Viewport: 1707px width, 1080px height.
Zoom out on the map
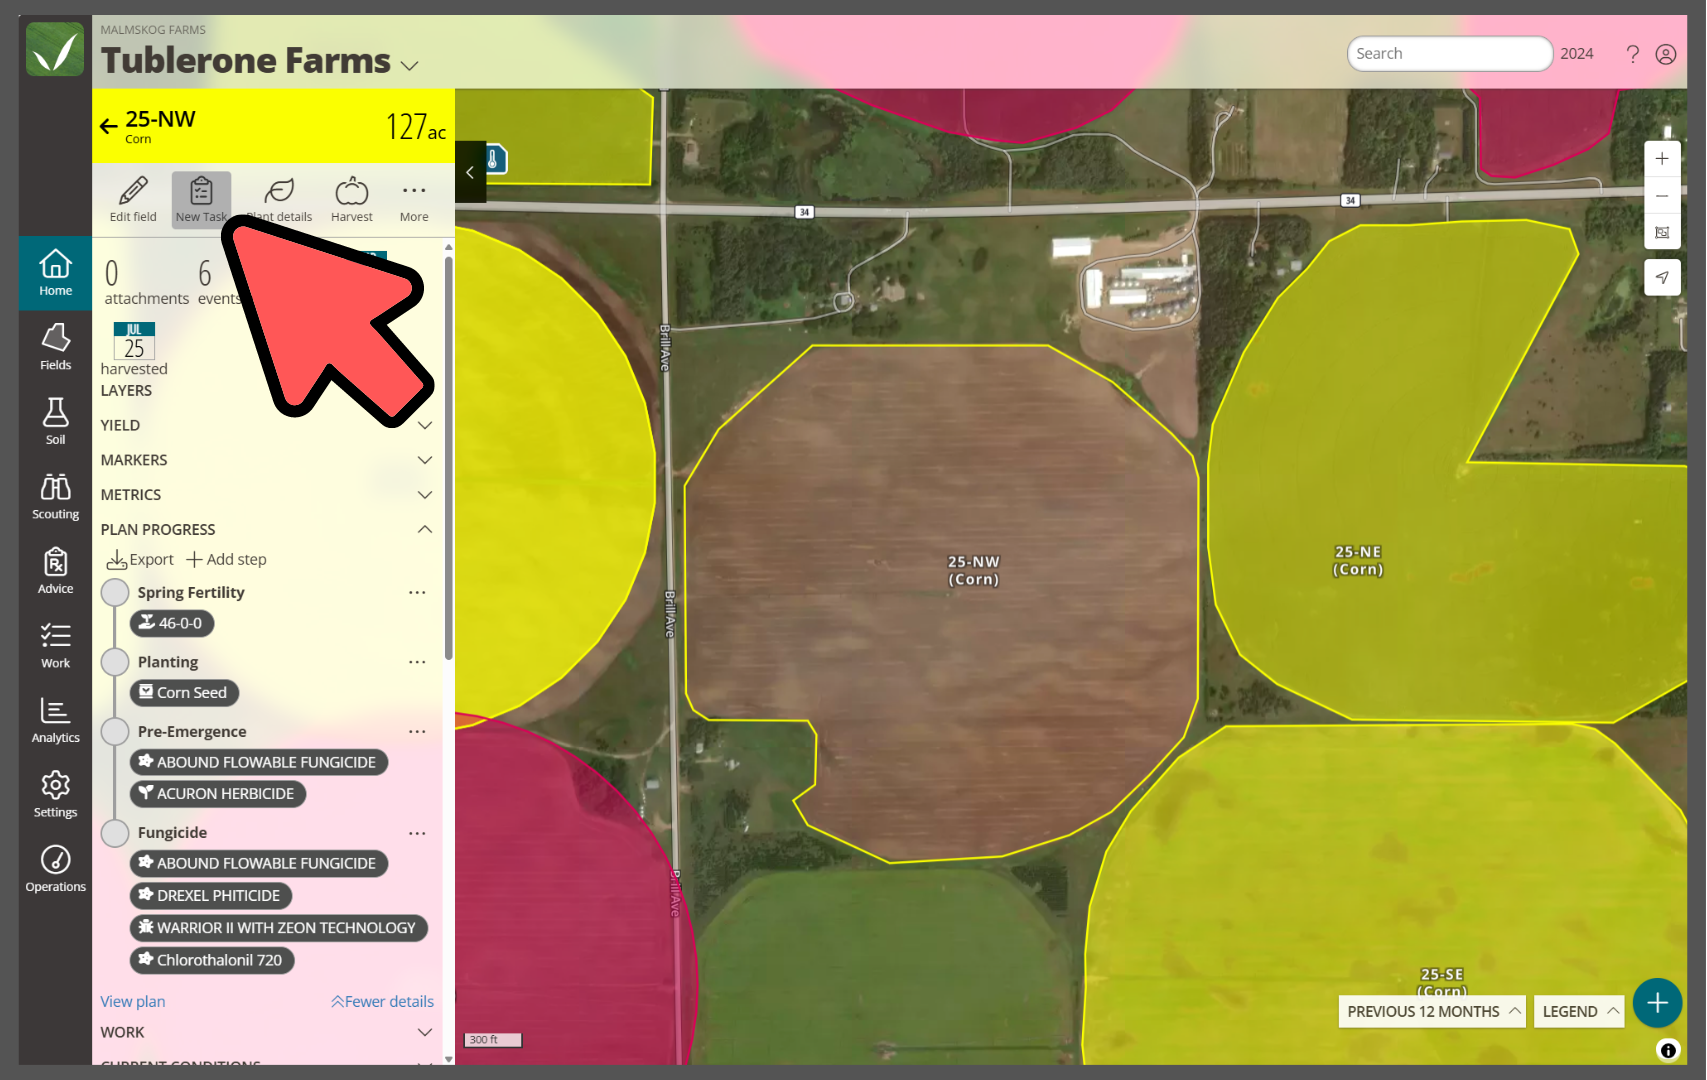[1662, 196]
